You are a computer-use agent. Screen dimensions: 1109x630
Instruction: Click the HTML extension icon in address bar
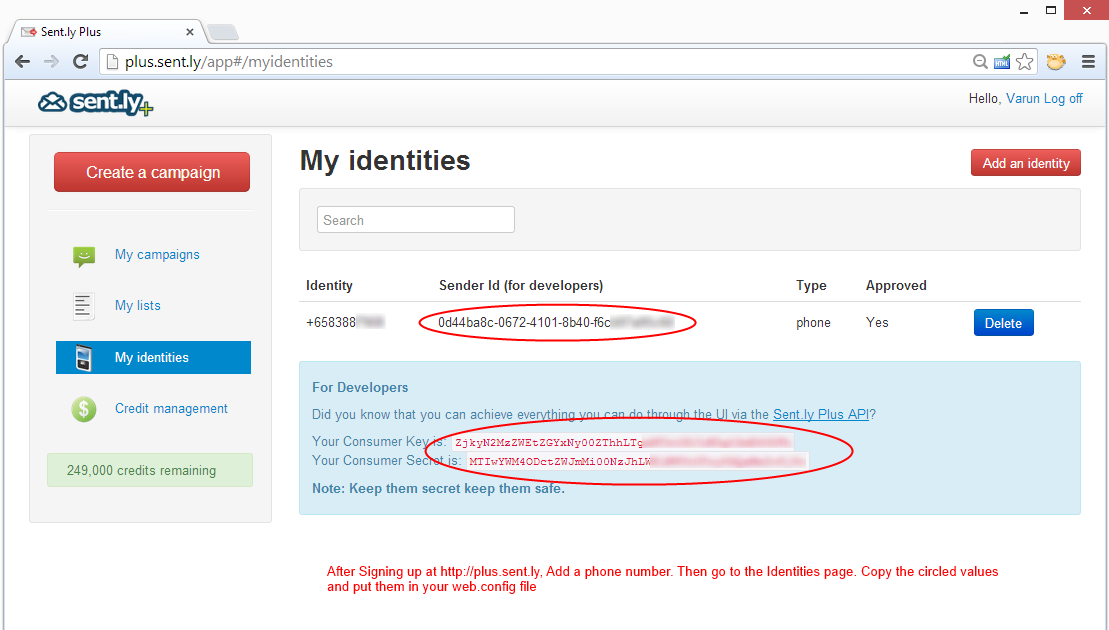point(1001,62)
